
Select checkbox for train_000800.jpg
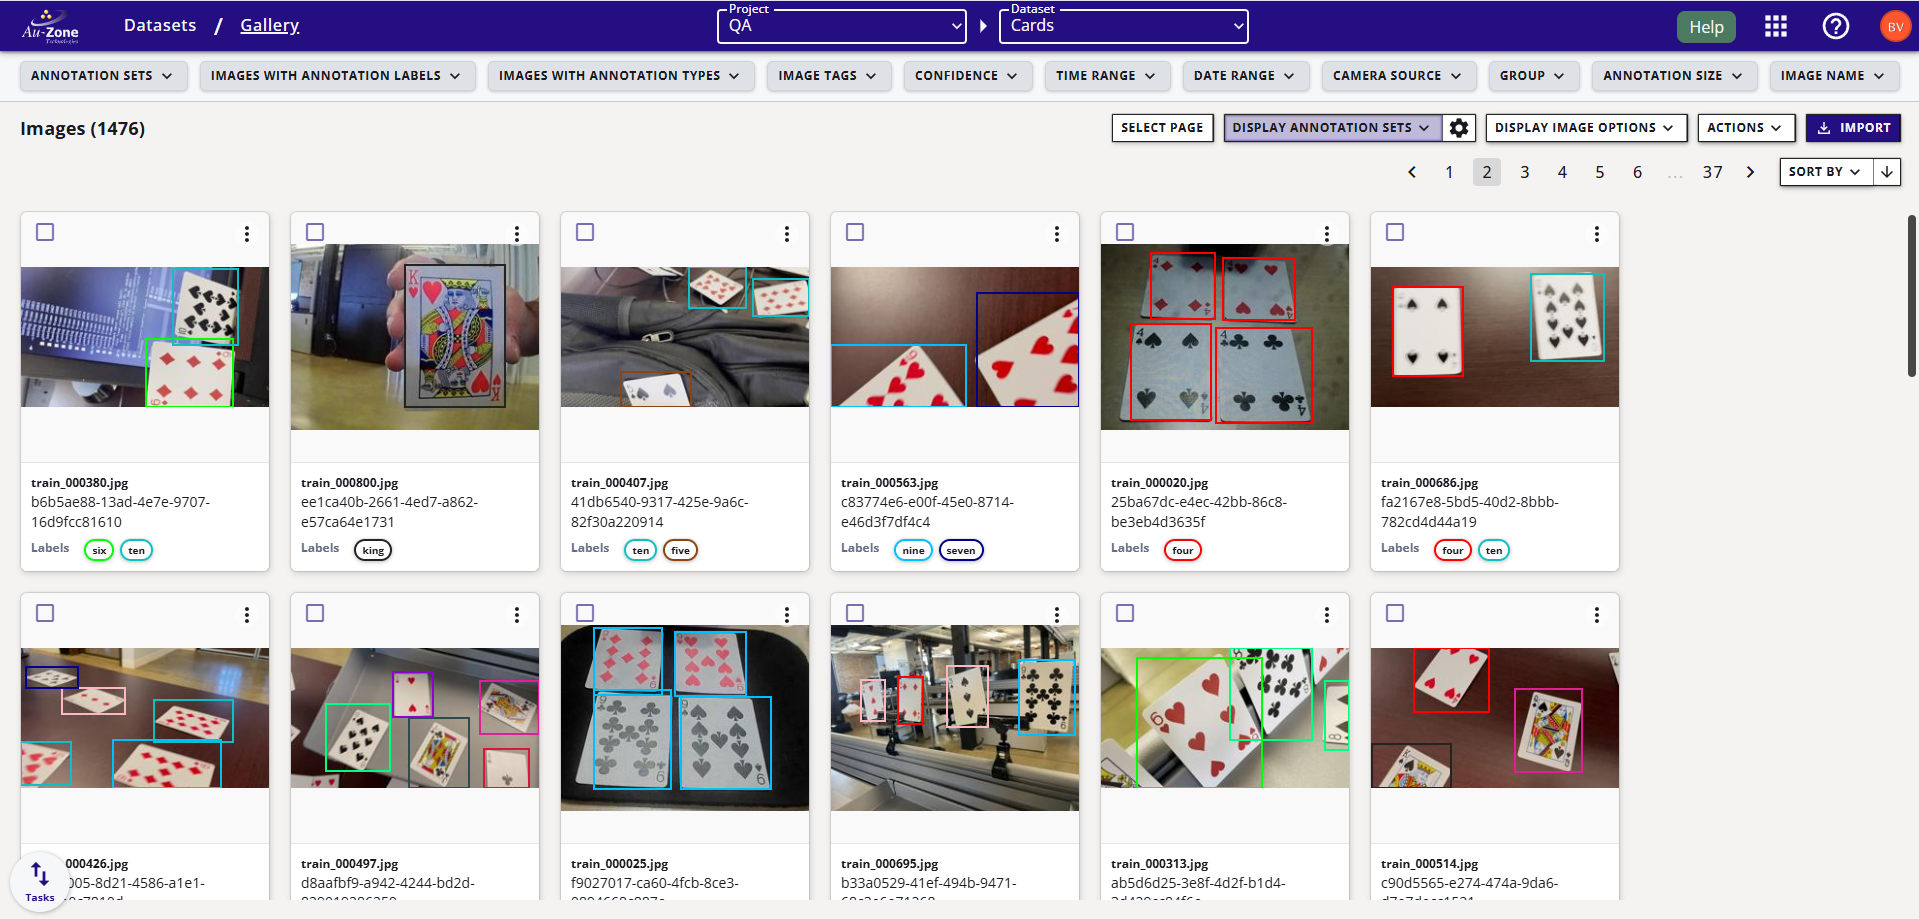[x=315, y=232]
